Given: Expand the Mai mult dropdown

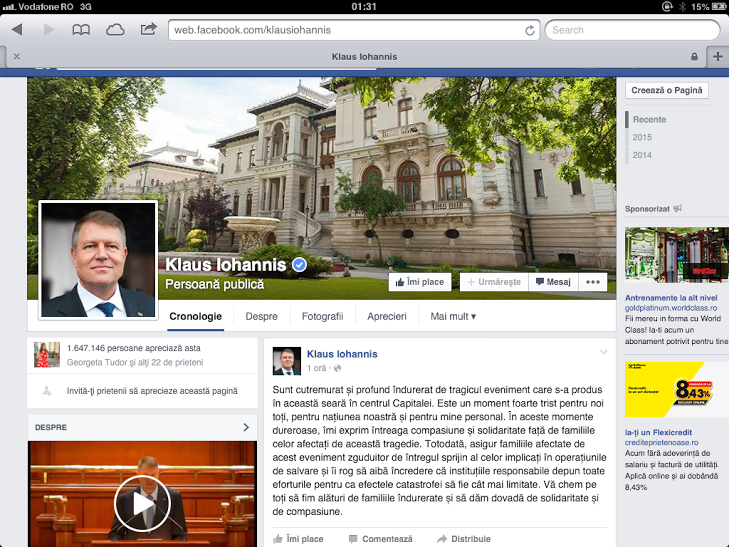Looking at the screenshot, I should click(x=453, y=316).
